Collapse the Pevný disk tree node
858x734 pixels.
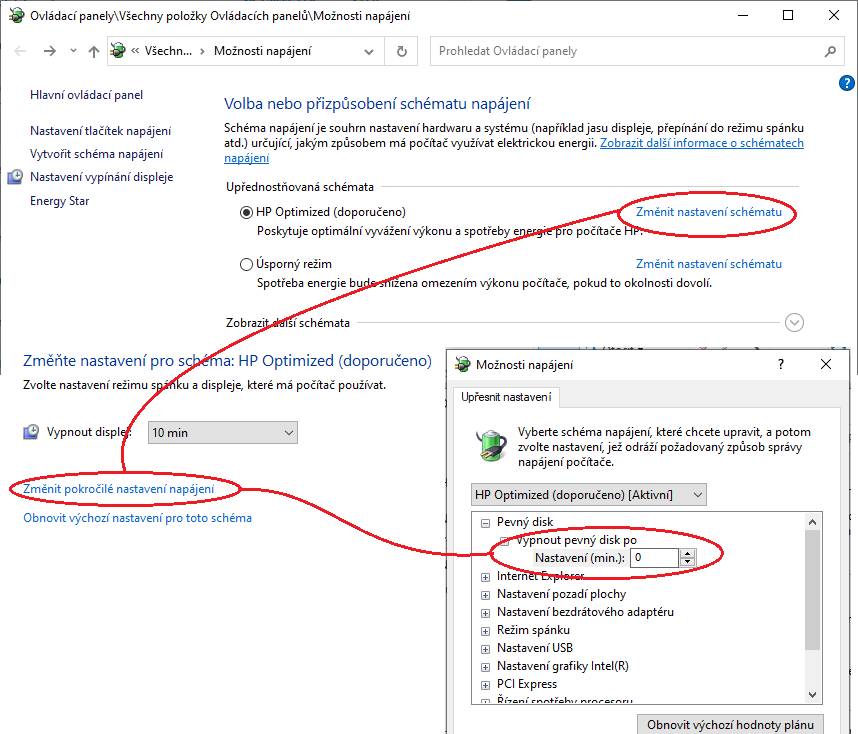[x=485, y=523]
